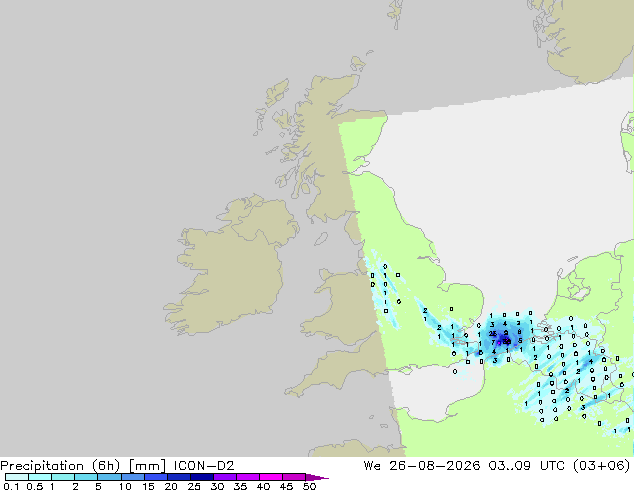
Task: Click the 30–35 mm purple legend swatch
Action: (x=225, y=477)
